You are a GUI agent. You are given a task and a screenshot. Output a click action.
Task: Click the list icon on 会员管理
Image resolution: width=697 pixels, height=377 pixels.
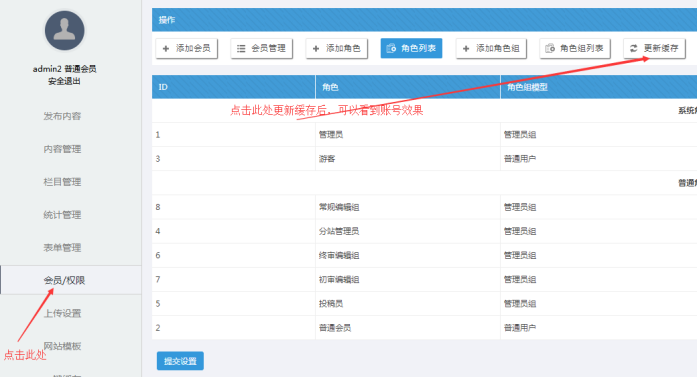tap(241, 48)
